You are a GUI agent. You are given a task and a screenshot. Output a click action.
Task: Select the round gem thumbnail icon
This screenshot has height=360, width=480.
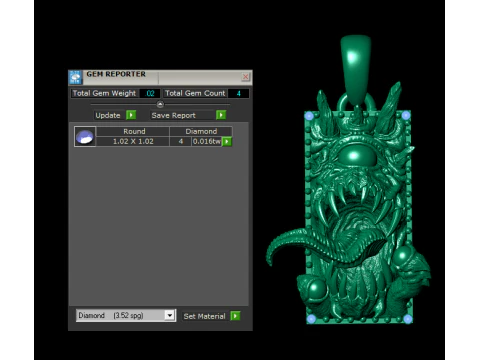click(x=85, y=137)
